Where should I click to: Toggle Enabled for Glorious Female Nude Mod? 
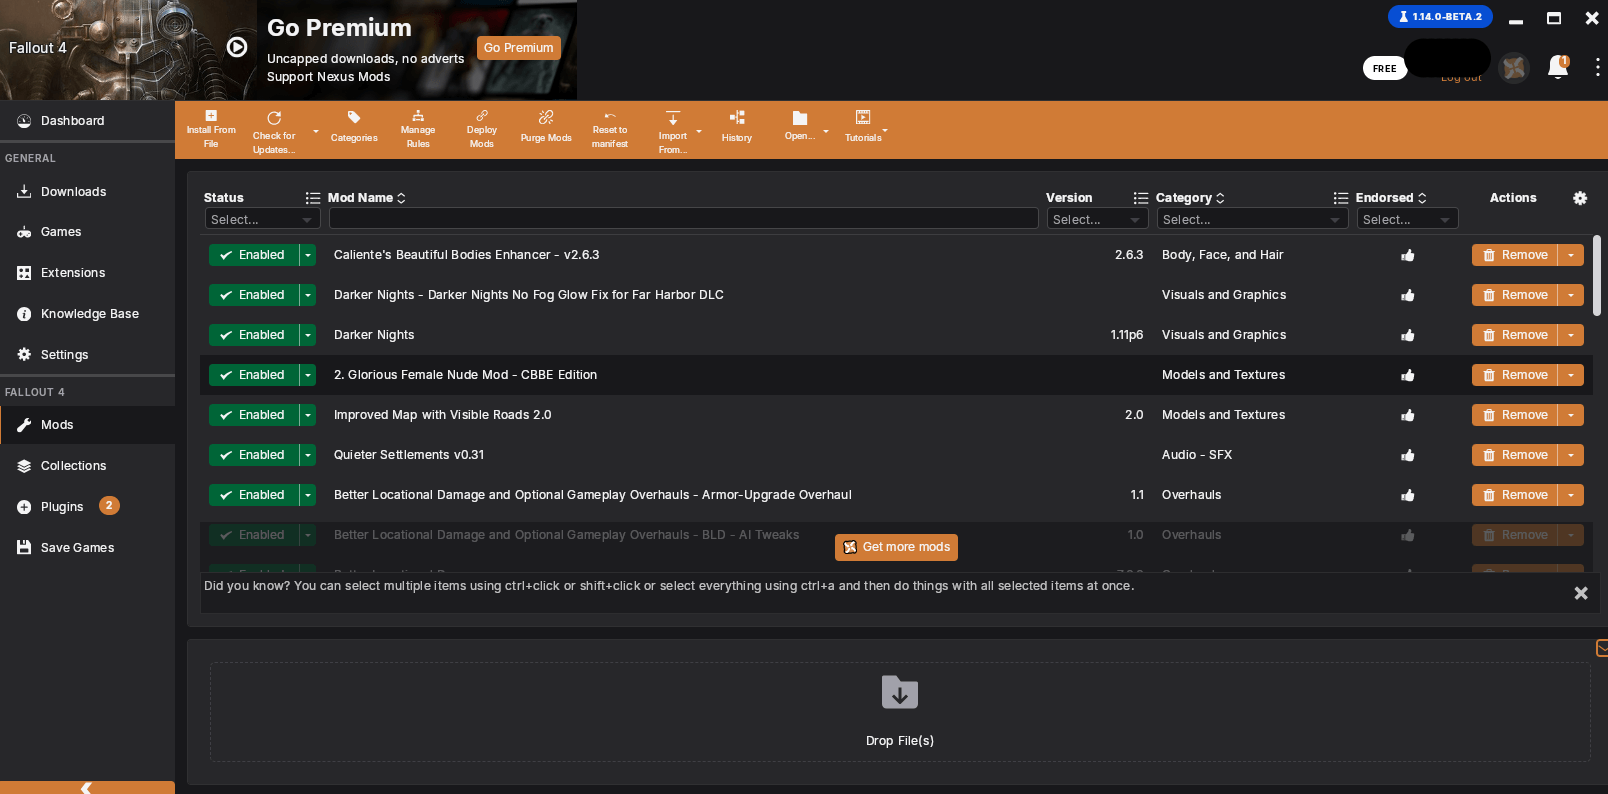tap(254, 375)
